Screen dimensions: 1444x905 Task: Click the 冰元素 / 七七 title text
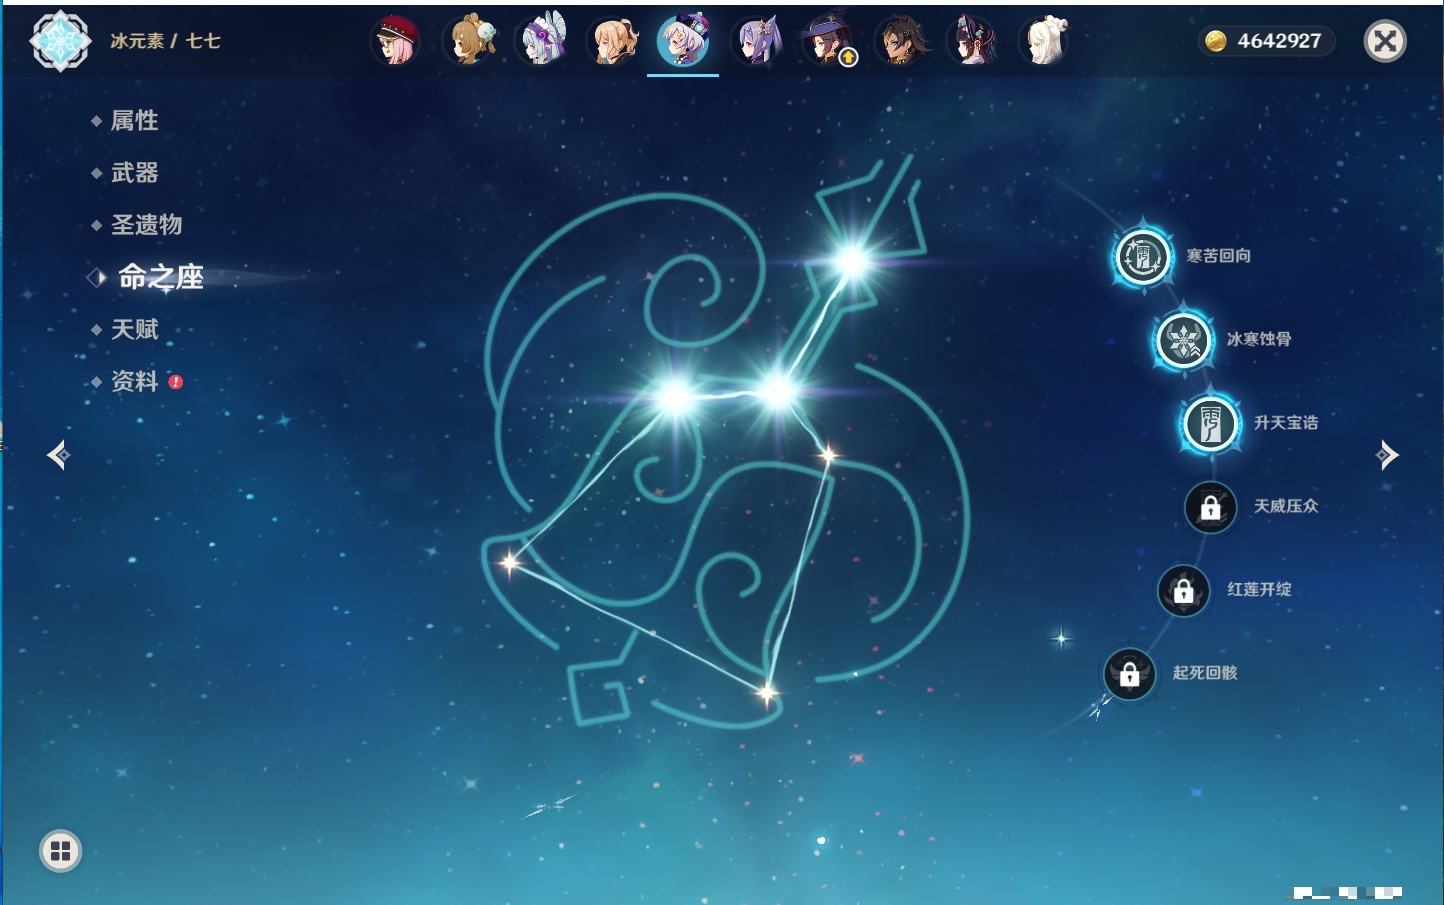(x=165, y=41)
